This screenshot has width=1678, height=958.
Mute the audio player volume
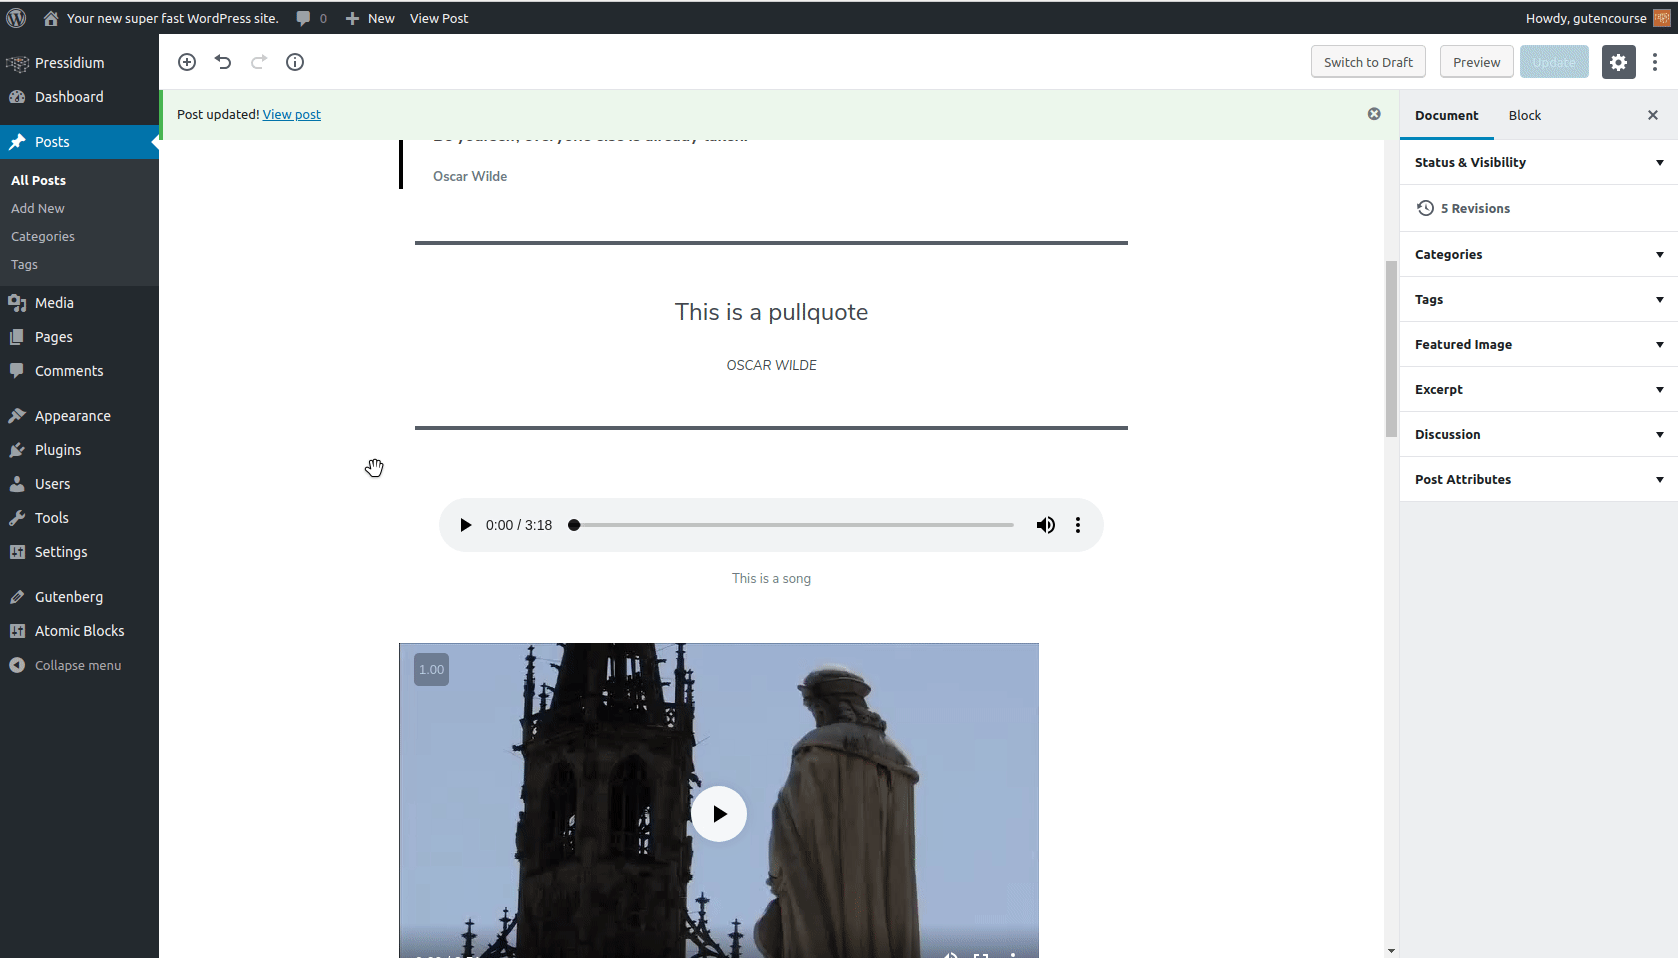[x=1045, y=525]
